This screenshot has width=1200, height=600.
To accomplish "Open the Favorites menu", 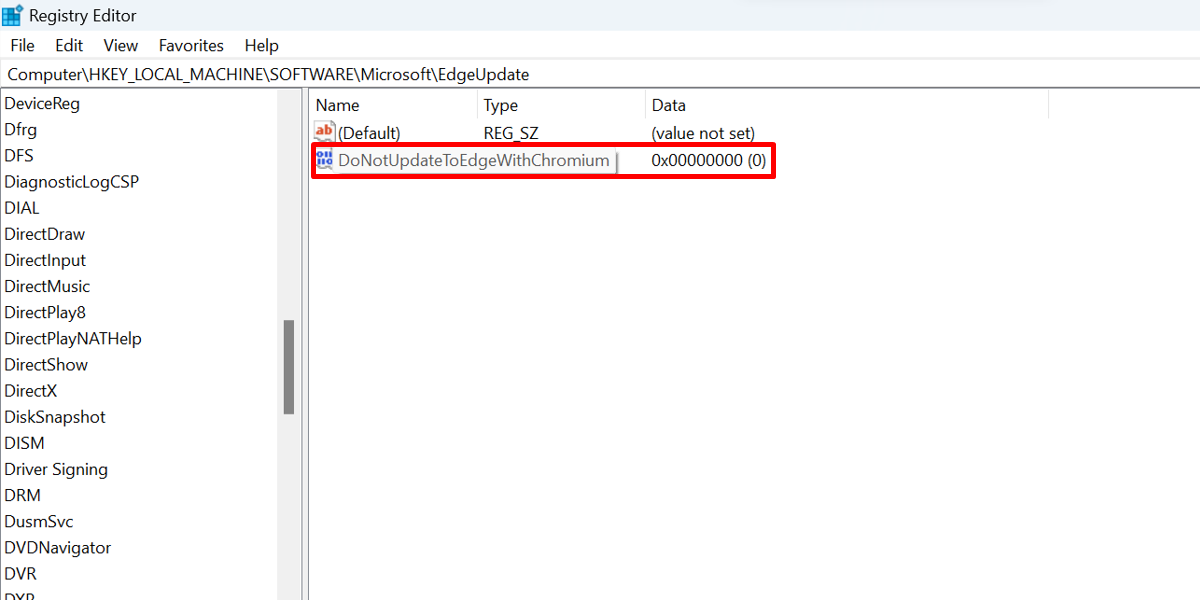I will (191, 45).
